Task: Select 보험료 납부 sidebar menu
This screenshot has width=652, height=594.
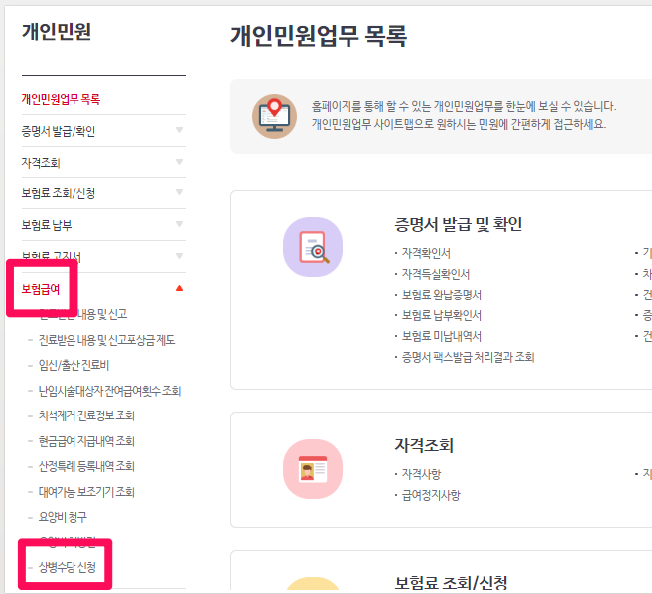Action: pos(47,225)
